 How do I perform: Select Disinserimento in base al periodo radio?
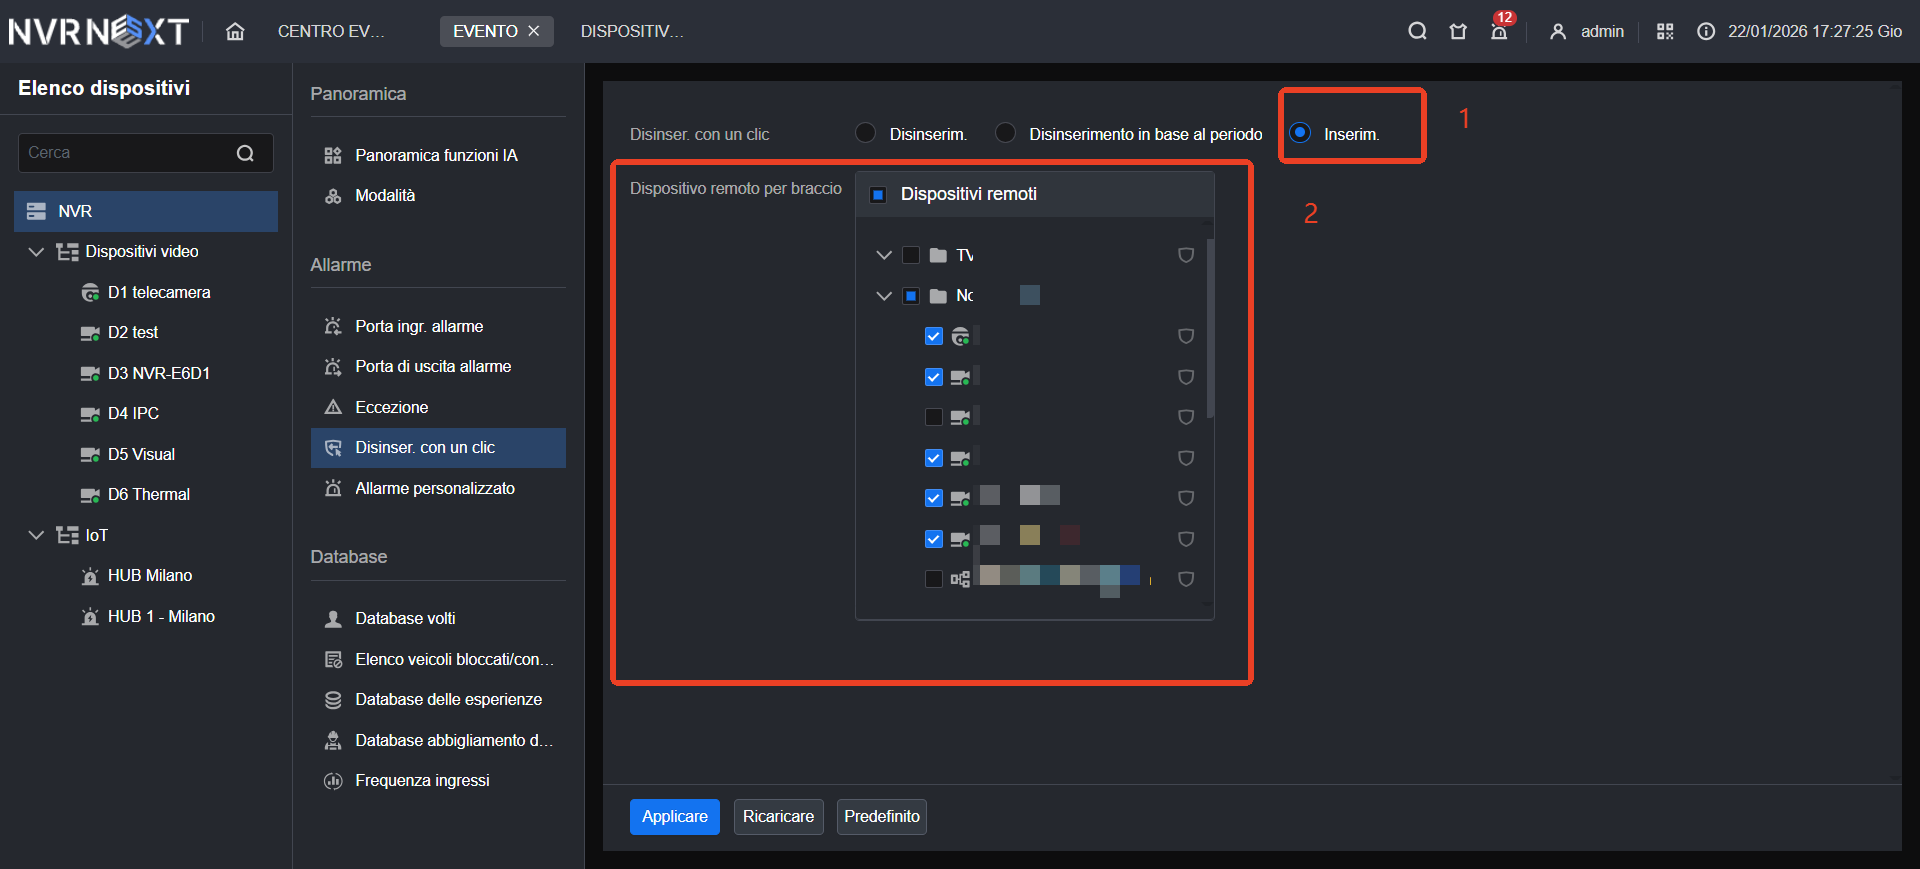point(1006,133)
